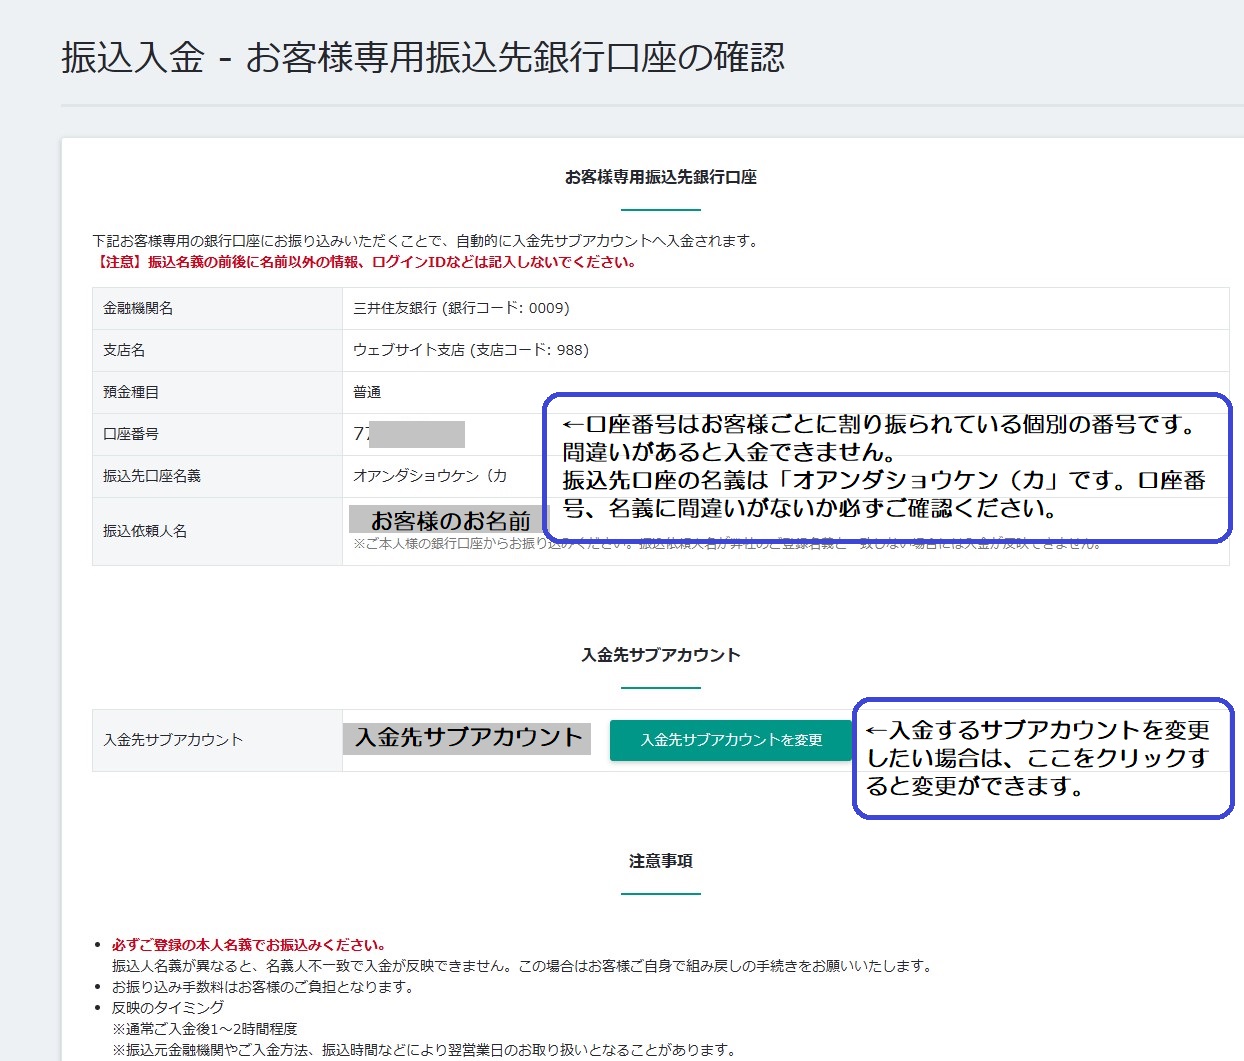Image resolution: width=1244 pixels, height=1061 pixels.
Task: Click the 預金種目 row label
Action: 131,392
